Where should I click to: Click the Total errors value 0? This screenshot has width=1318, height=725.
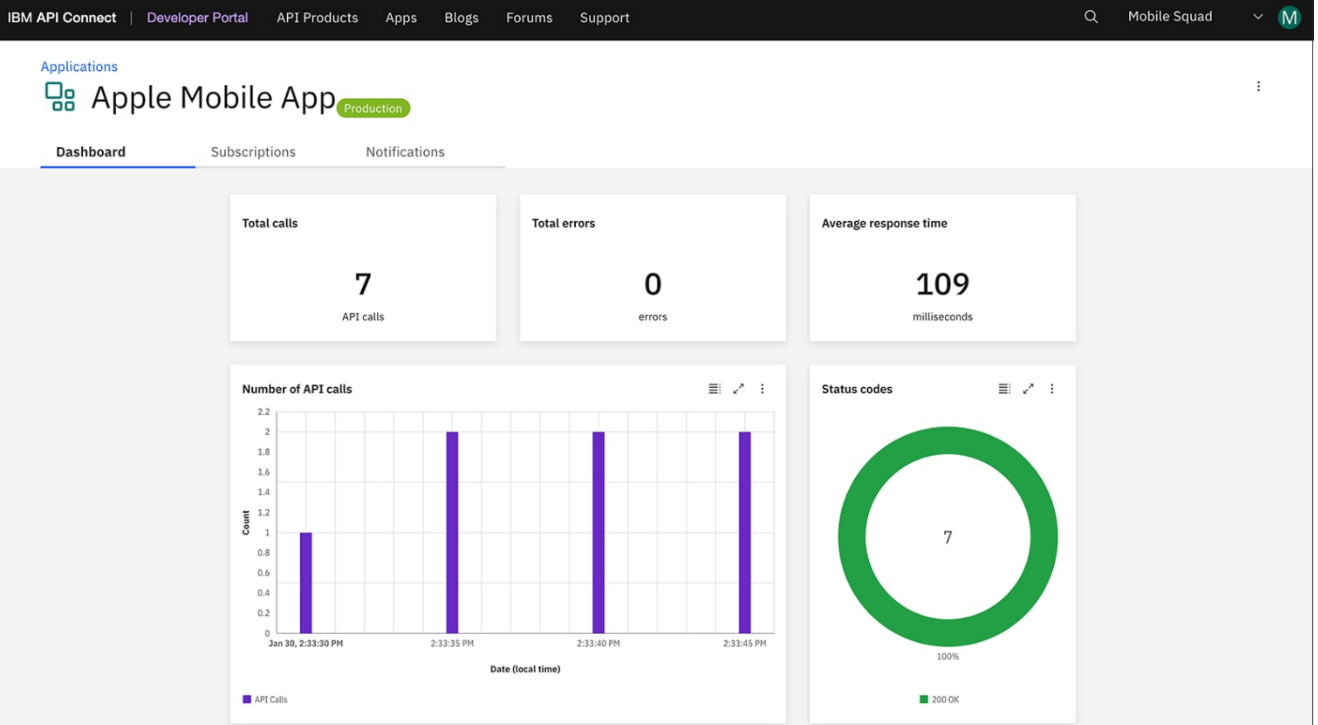[x=653, y=285]
